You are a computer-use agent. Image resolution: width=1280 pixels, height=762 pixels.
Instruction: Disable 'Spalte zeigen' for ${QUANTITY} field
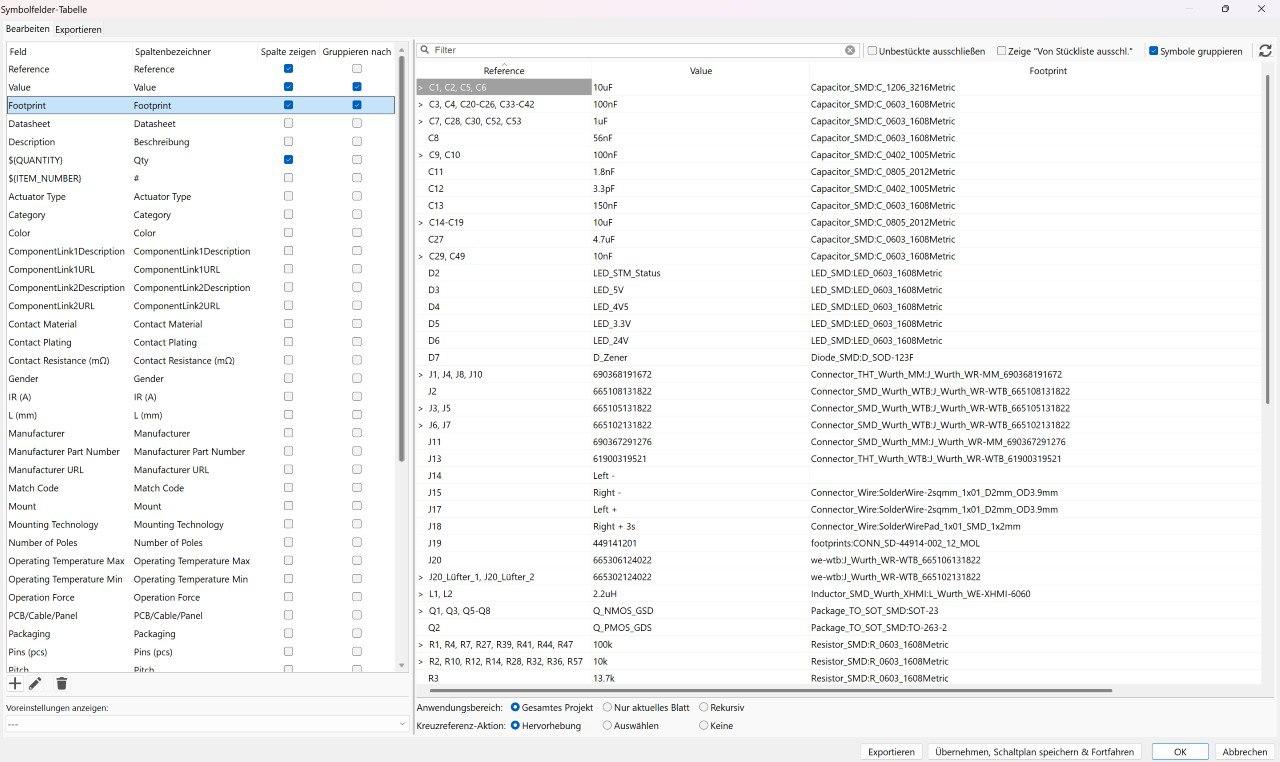pyautogui.click(x=288, y=160)
